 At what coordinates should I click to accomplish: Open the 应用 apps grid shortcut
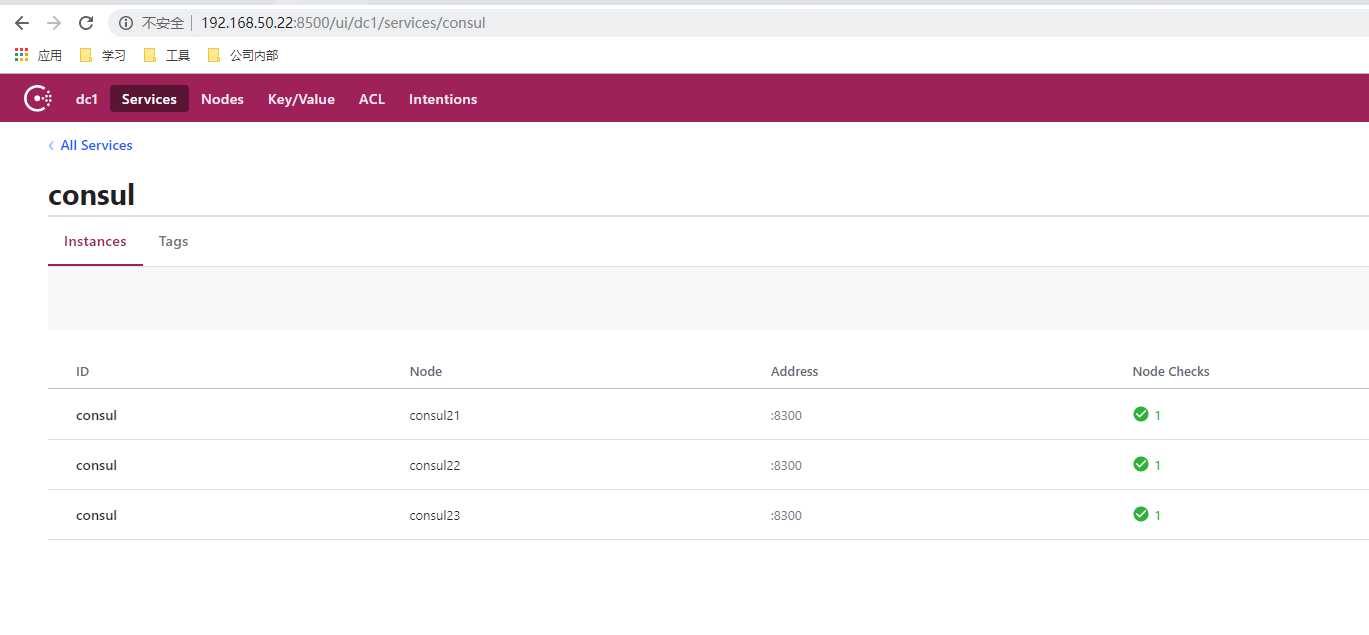pyautogui.click(x=38, y=55)
